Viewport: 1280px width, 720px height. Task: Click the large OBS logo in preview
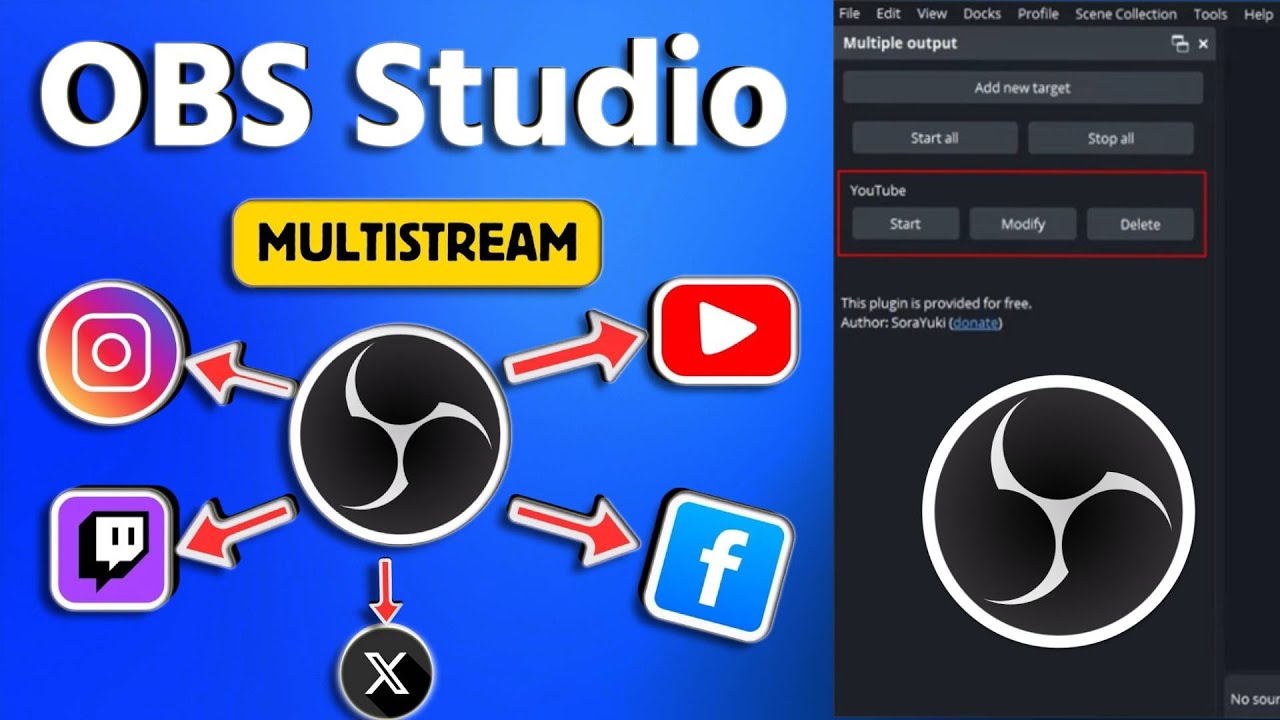(x=1058, y=511)
